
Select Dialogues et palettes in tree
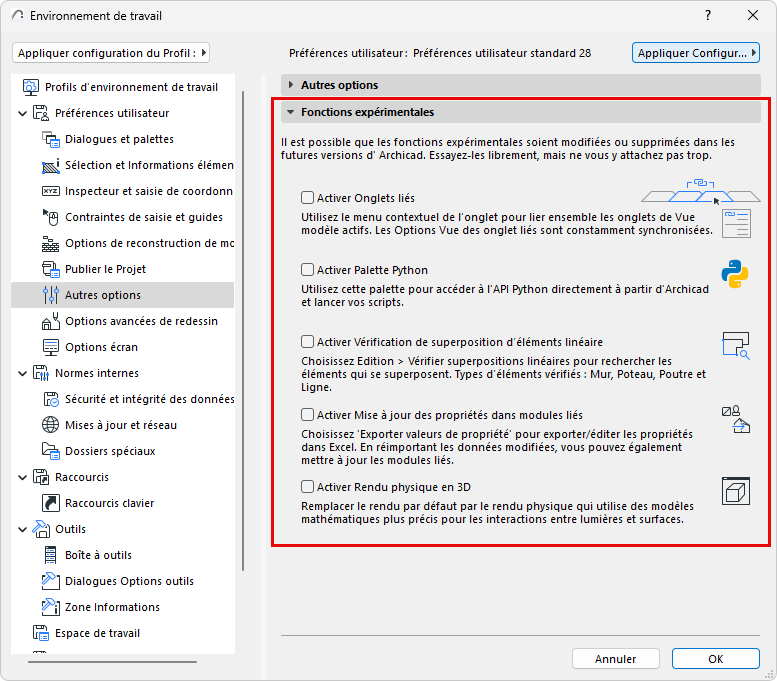click(119, 139)
